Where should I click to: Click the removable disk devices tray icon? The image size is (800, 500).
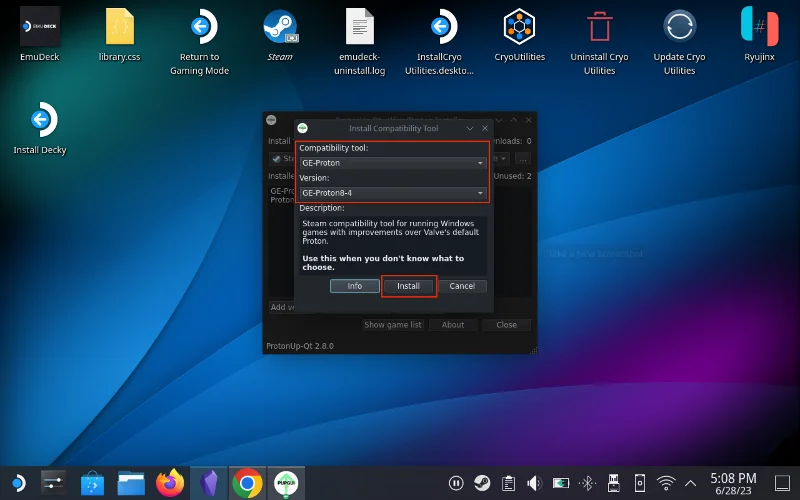click(x=613, y=483)
